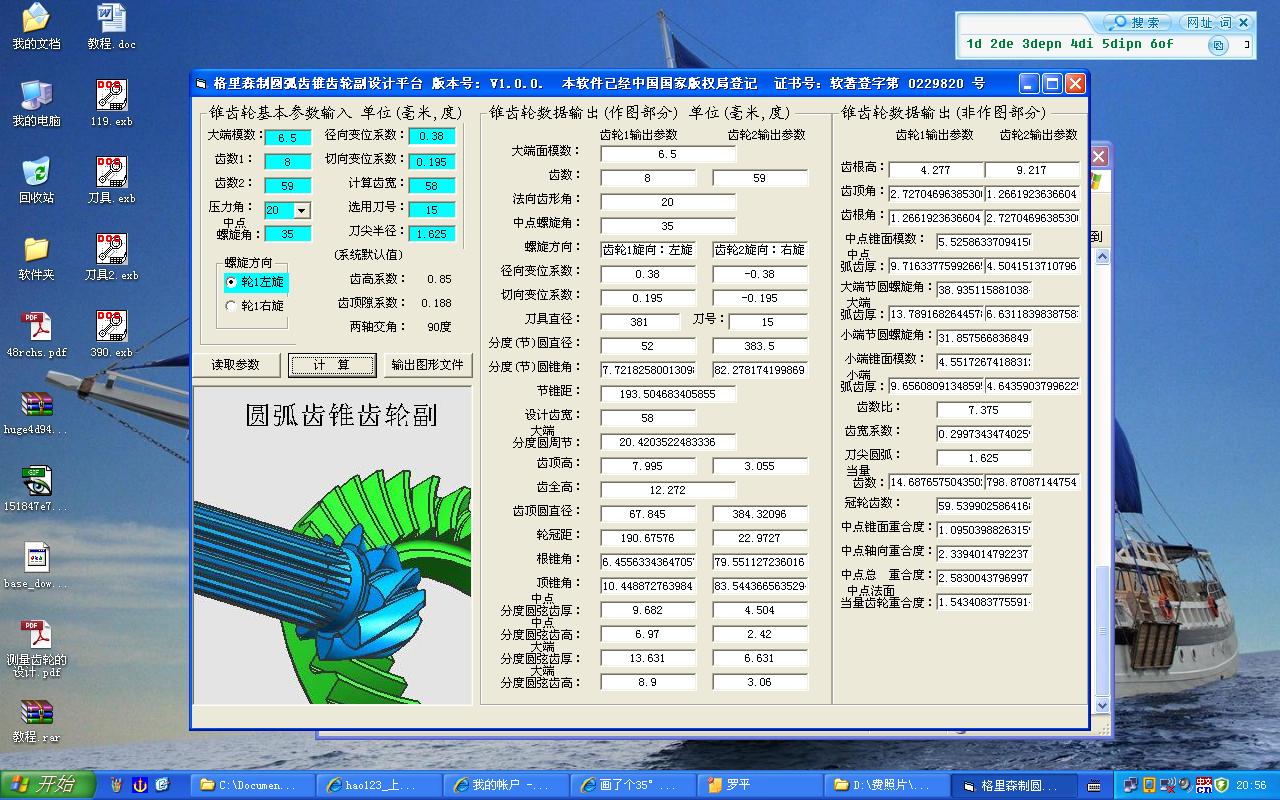Select the 390.exb file icon
The image size is (1280, 800).
tap(111, 334)
